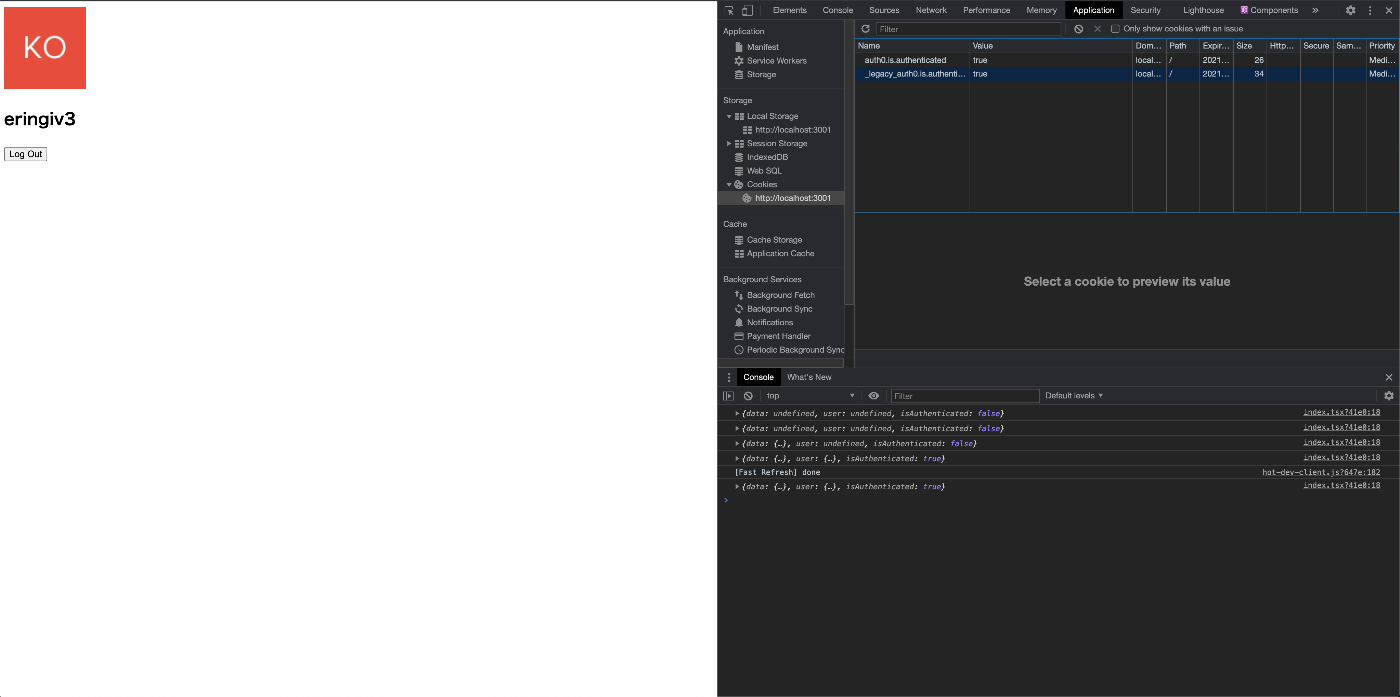This screenshot has width=1400, height=697.
Task: Open the React Components tab
Action: point(1269,10)
